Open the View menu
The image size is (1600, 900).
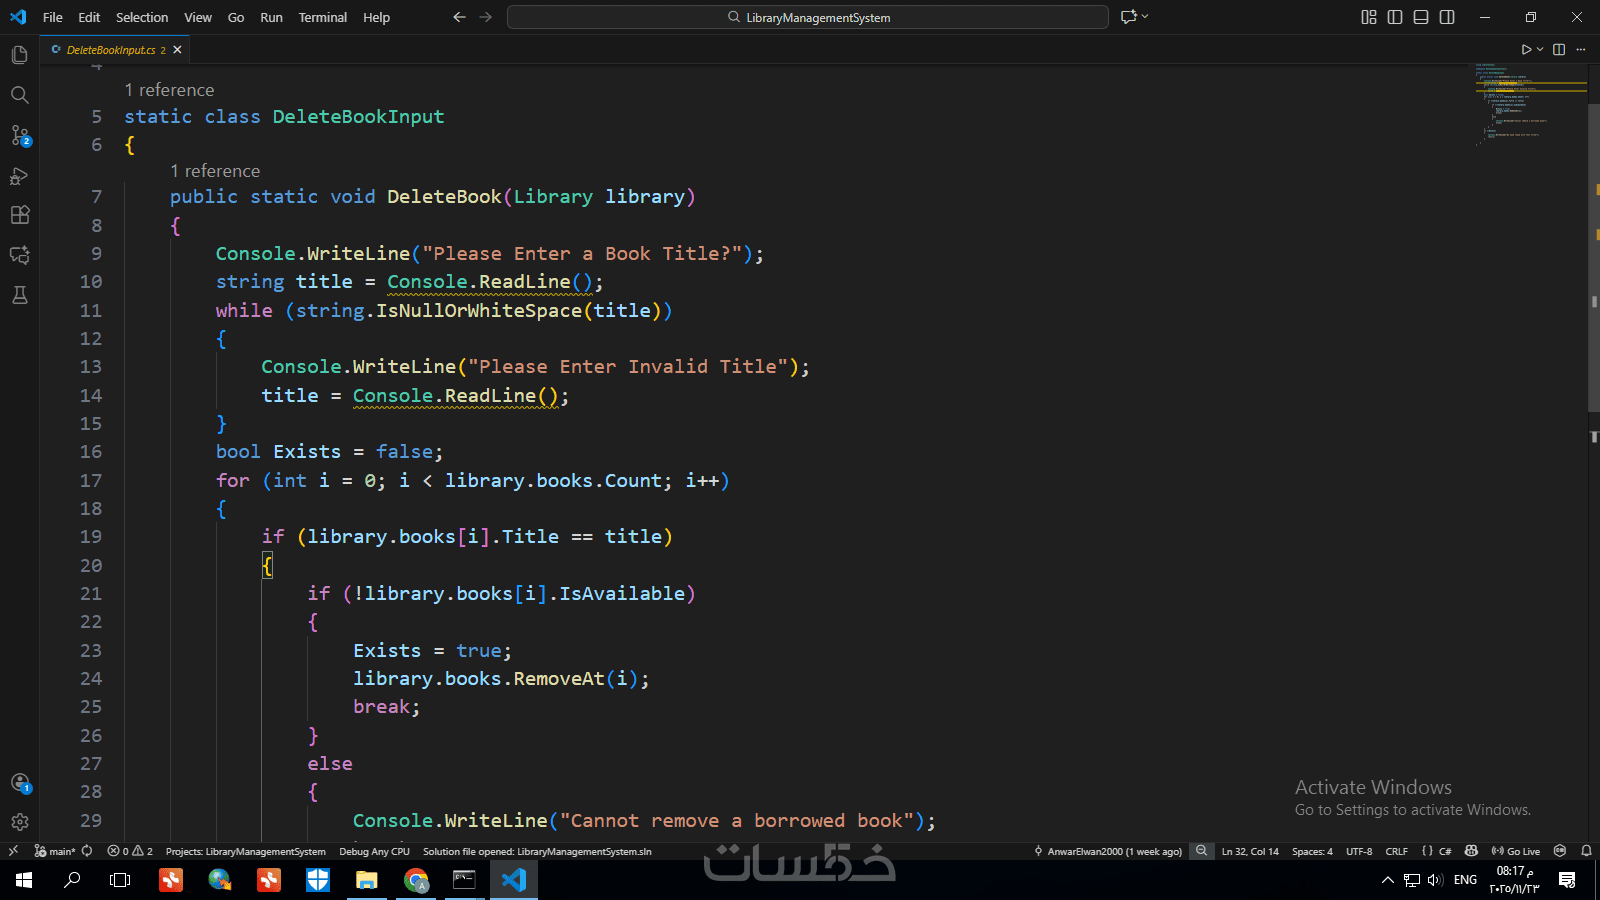198,17
